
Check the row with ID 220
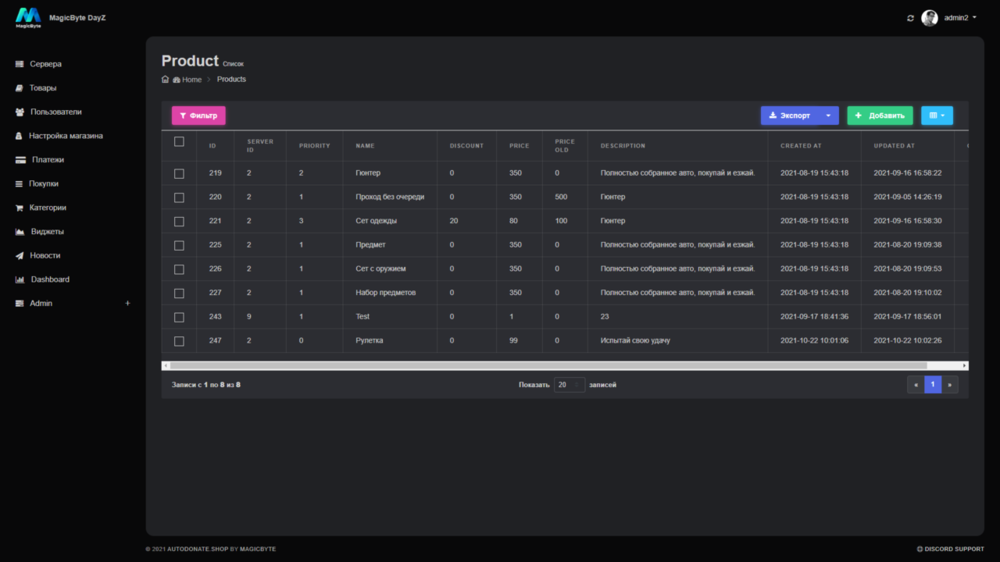click(179, 198)
